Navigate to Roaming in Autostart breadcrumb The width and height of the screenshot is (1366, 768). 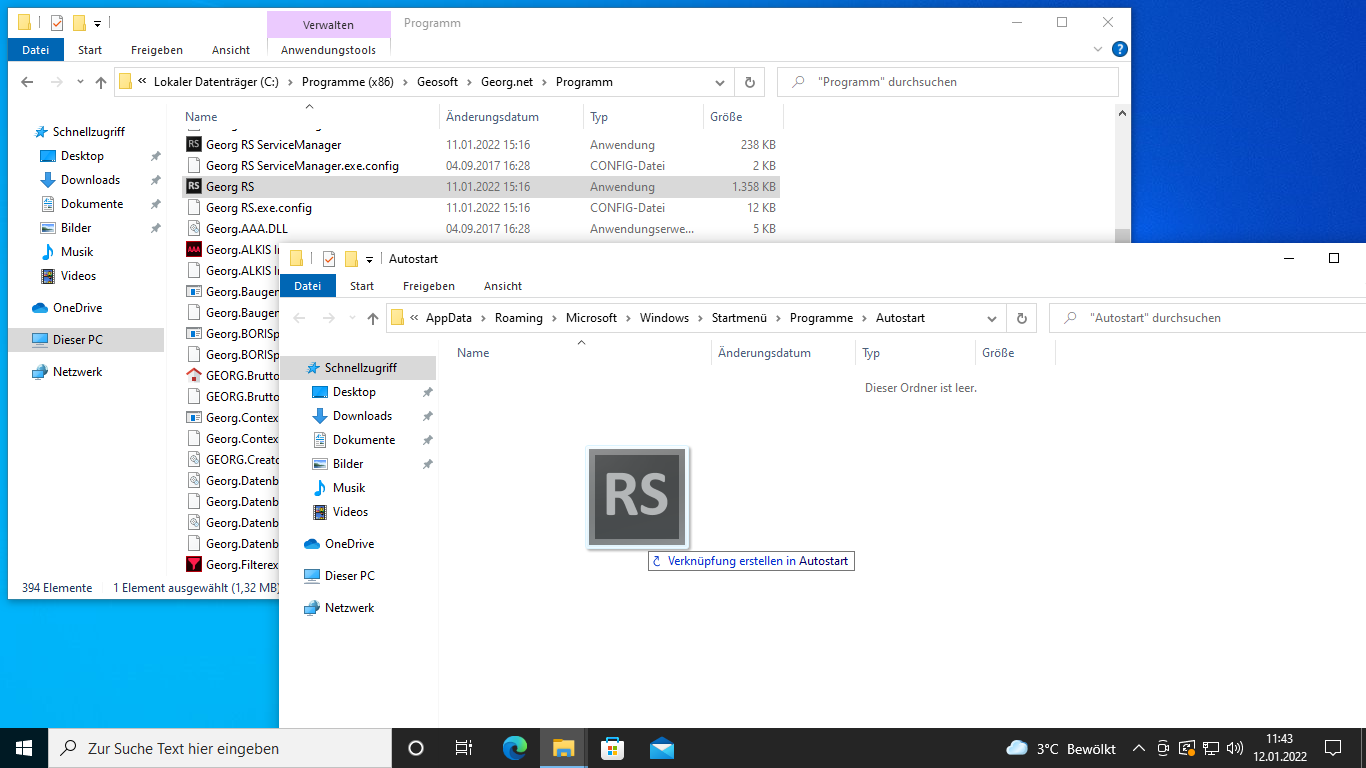[519, 318]
